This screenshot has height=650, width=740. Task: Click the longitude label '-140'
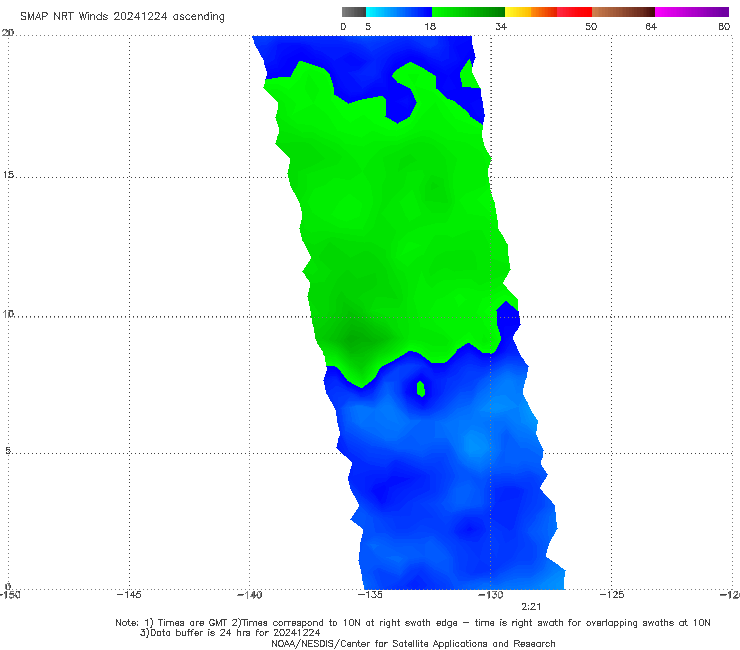pos(249,594)
